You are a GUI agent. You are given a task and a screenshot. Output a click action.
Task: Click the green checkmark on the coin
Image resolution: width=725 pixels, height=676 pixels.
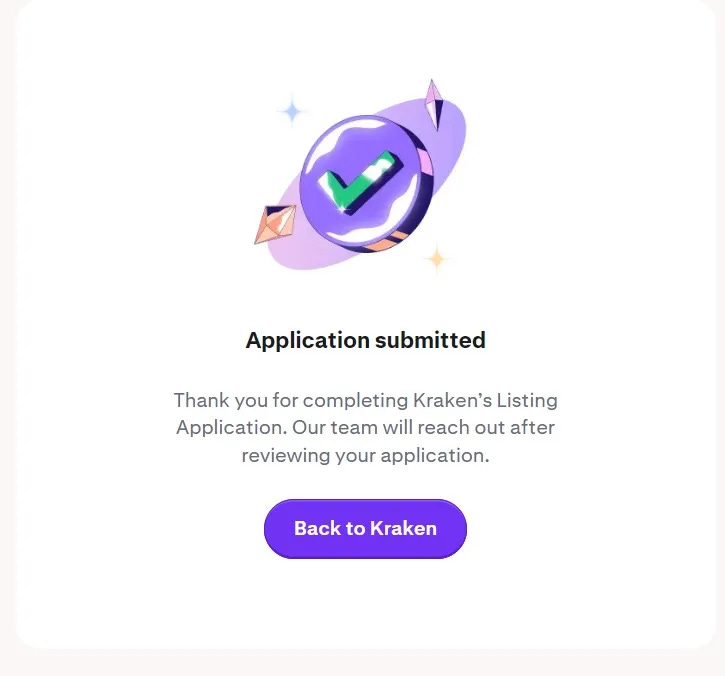(359, 182)
